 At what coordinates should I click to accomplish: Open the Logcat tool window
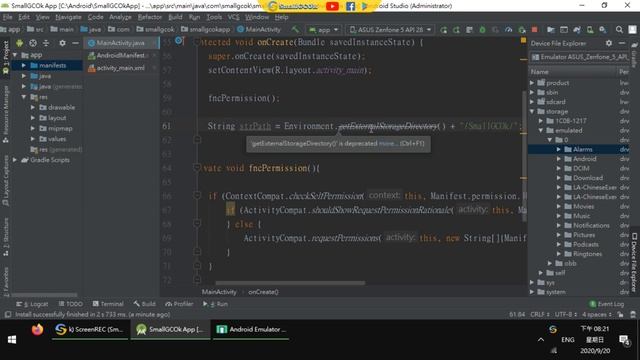tap(32, 304)
